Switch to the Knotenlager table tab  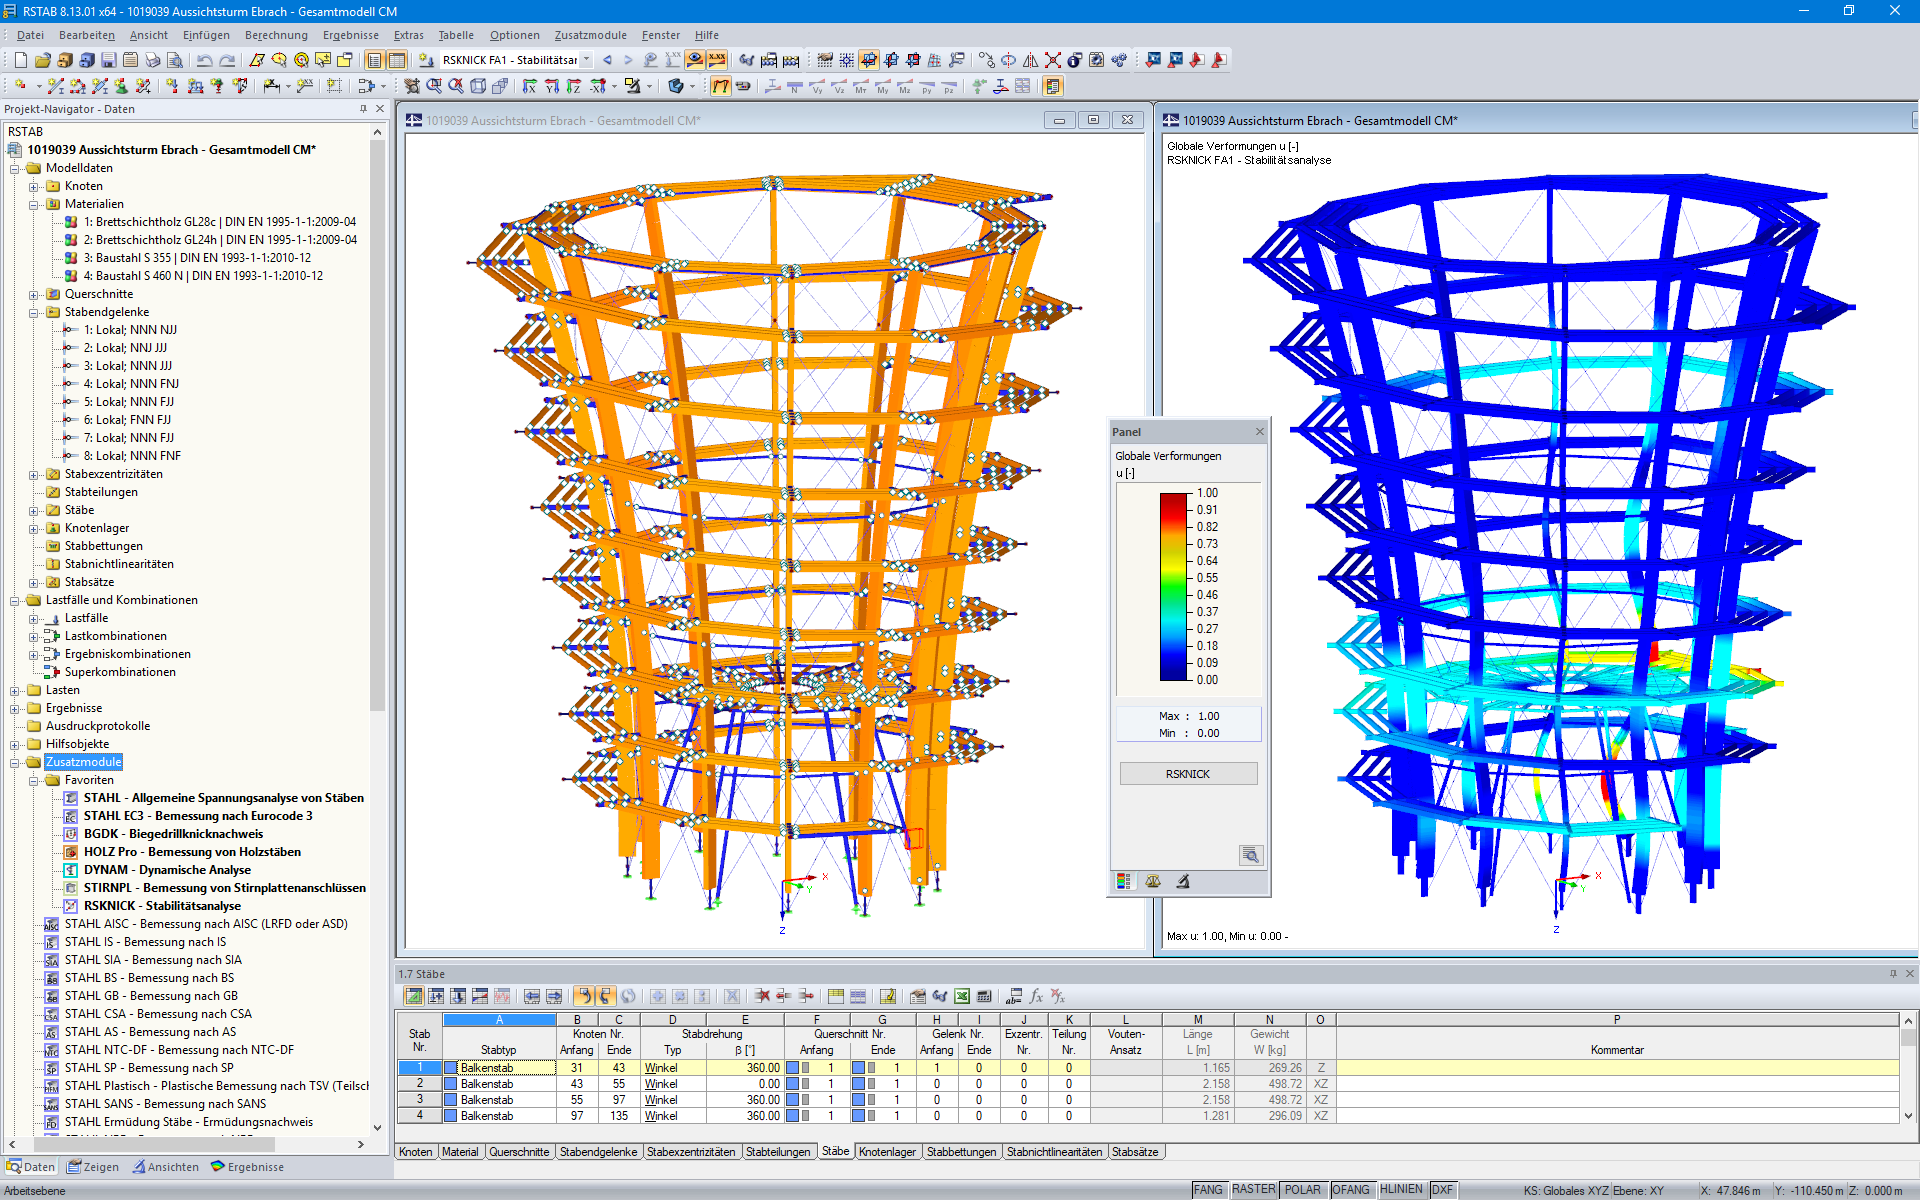(887, 1152)
